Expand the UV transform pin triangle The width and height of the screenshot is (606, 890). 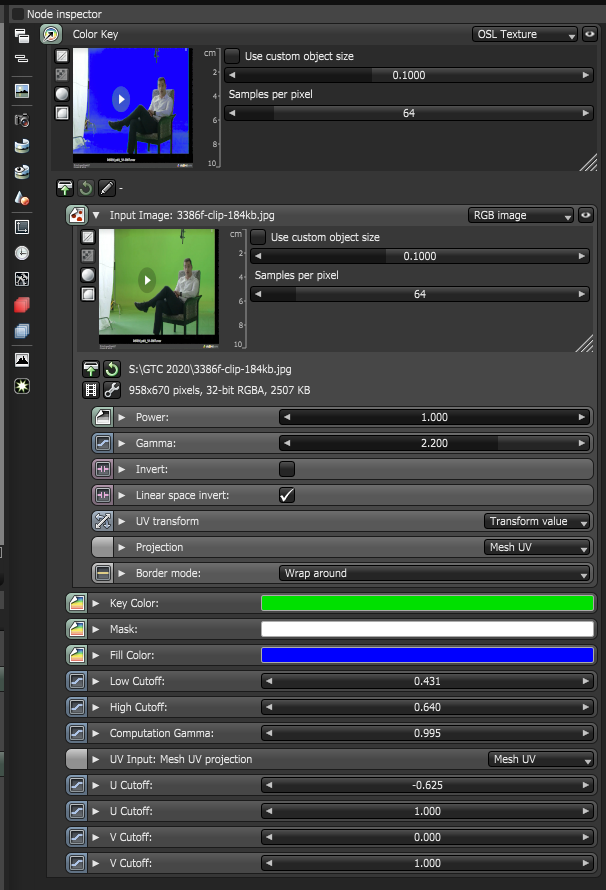point(121,521)
